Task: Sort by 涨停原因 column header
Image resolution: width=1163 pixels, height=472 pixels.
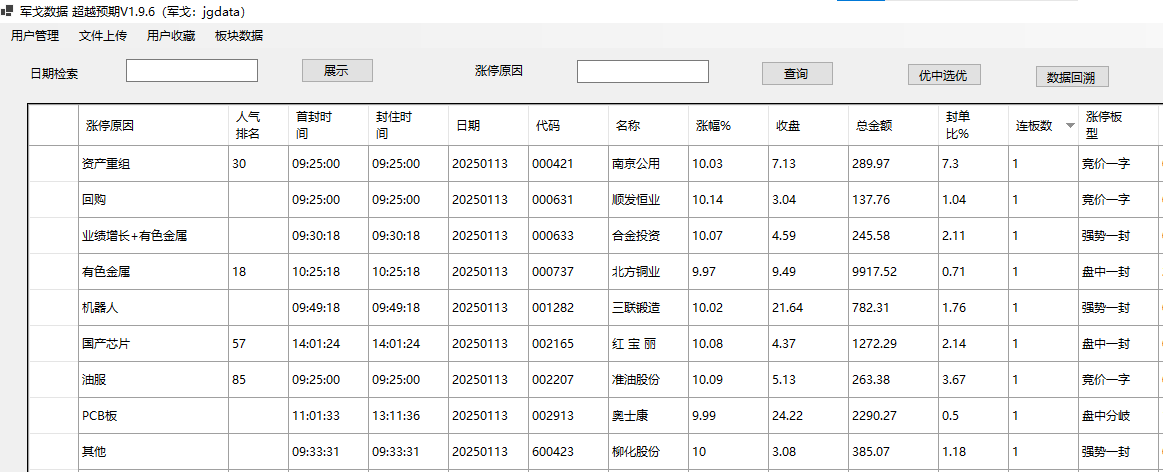Action: point(154,125)
